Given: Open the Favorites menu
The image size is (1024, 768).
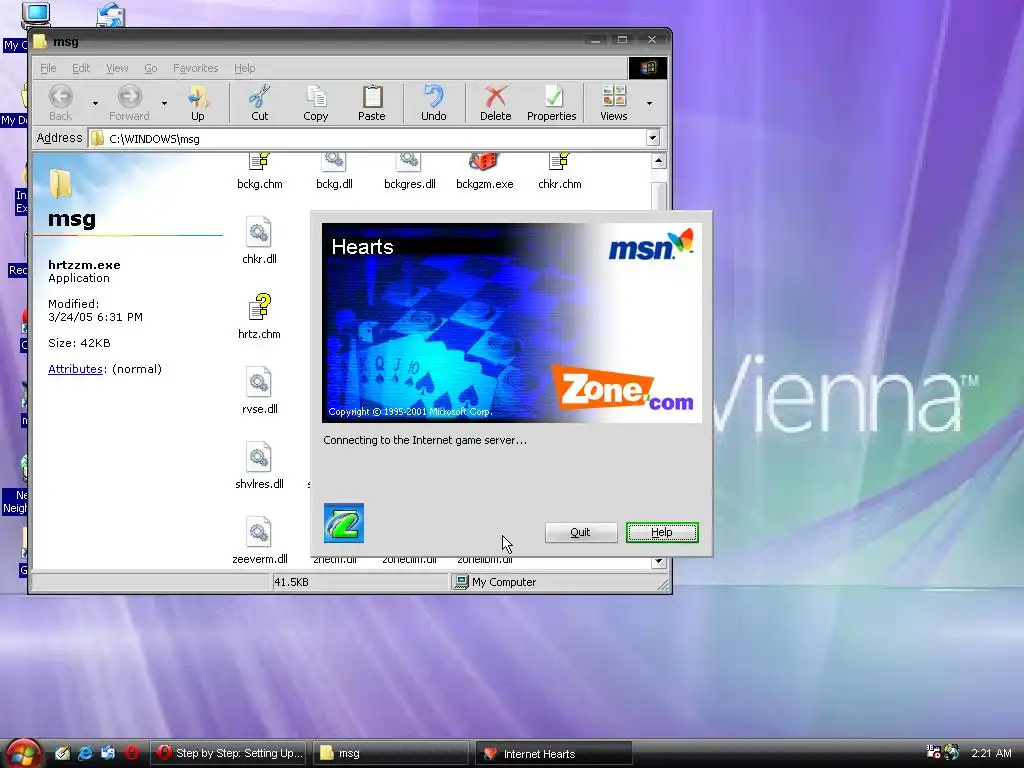Looking at the screenshot, I should click(195, 68).
